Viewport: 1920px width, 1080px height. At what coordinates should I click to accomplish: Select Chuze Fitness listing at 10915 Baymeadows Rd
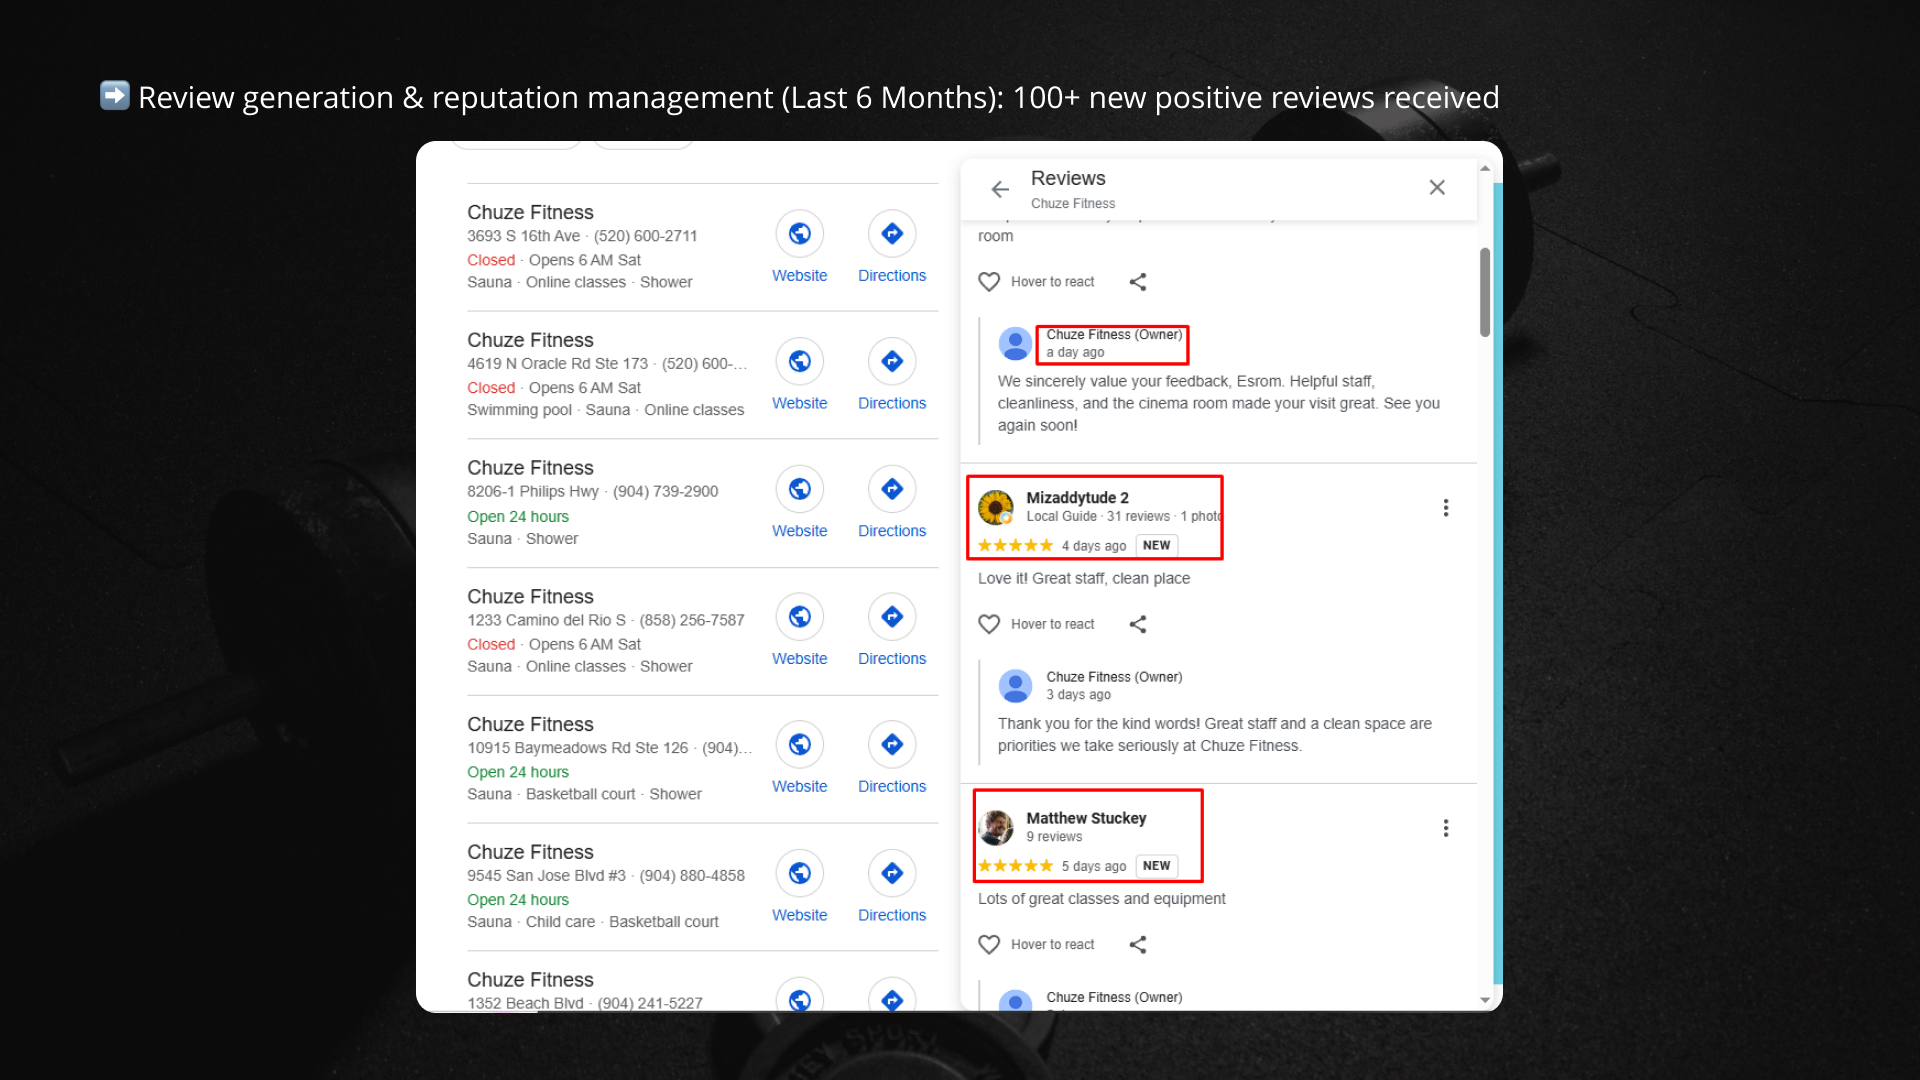click(x=530, y=724)
